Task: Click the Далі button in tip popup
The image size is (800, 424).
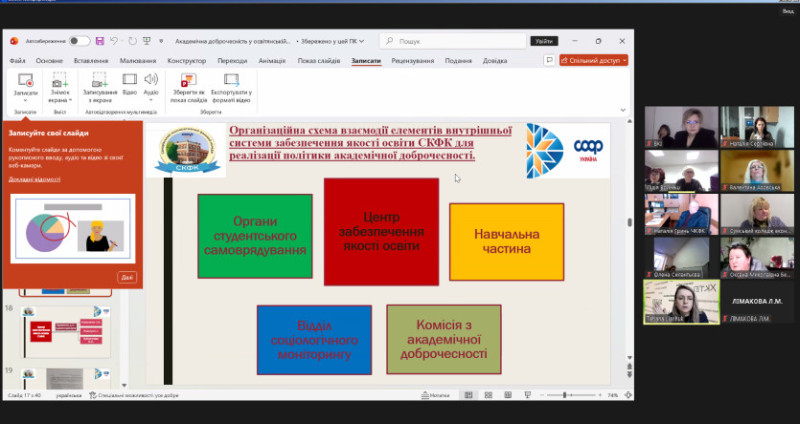Action: coord(127,277)
